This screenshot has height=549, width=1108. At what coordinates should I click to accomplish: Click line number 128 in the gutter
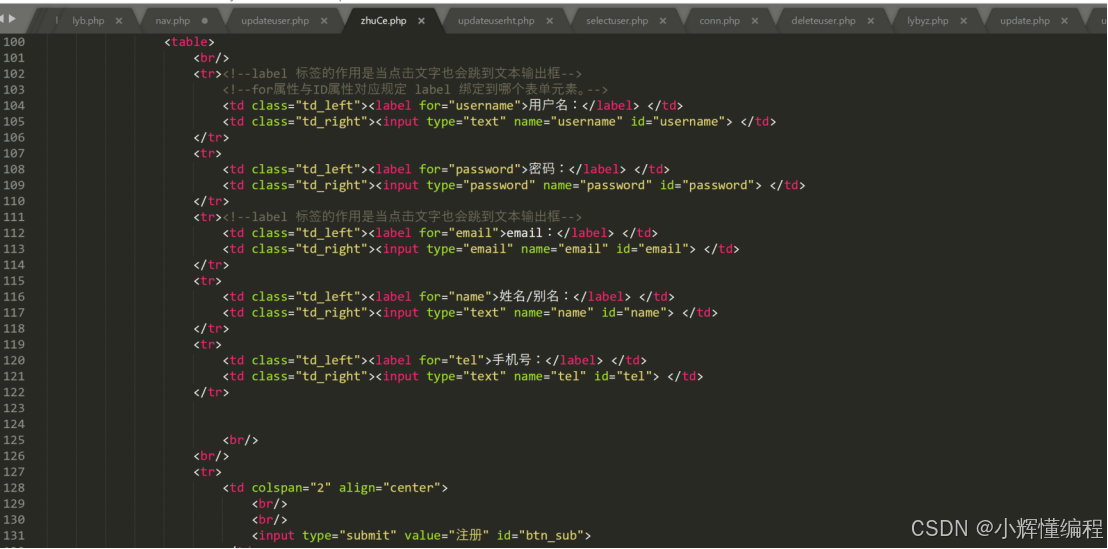[14, 488]
